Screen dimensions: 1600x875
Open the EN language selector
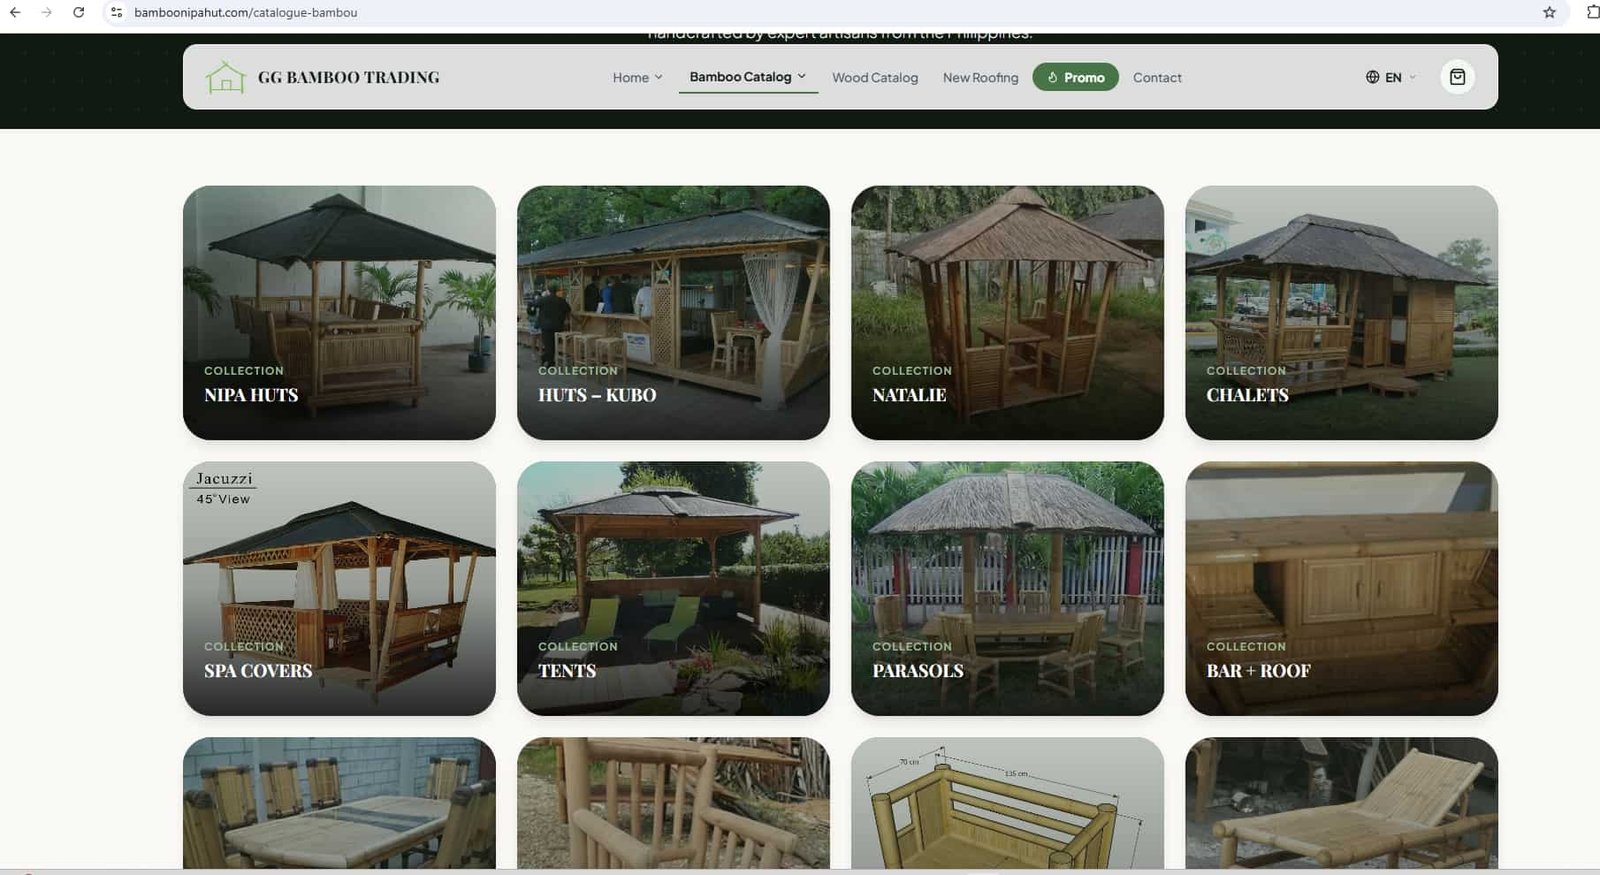(x=1392, y=77)
